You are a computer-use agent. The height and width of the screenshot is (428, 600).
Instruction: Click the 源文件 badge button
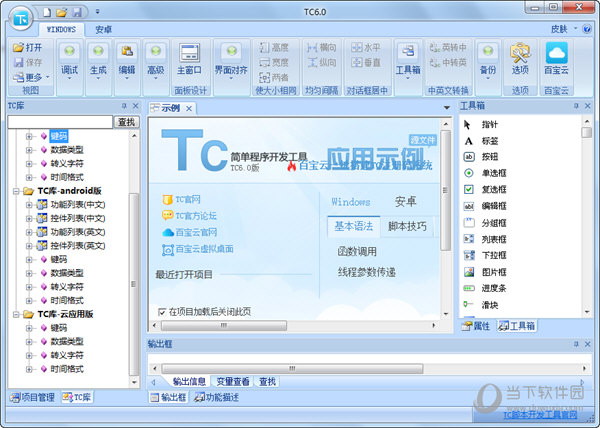coord(422,140)
